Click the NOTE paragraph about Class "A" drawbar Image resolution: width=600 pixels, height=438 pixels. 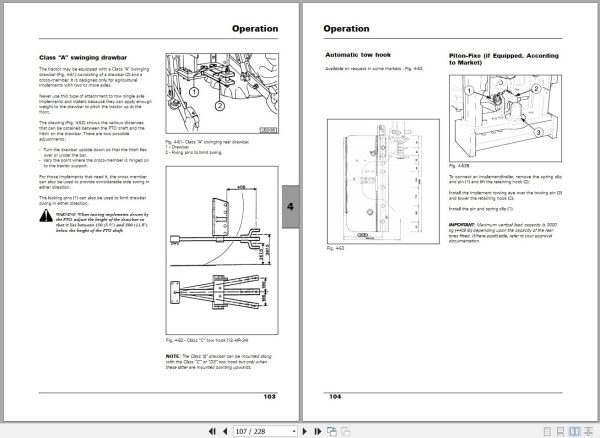[x=218, y=361]
